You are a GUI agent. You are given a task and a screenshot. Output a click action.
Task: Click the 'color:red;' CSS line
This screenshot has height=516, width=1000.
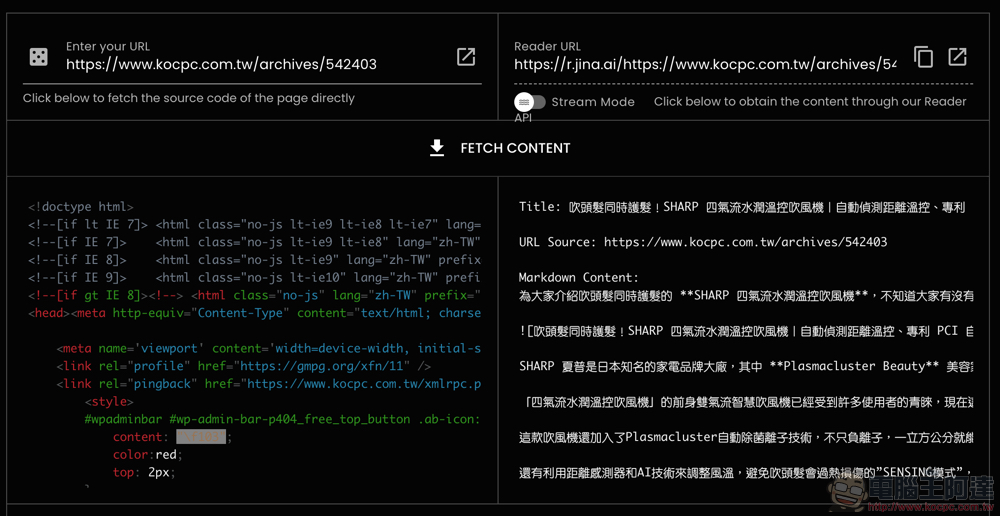click(148, 455)
